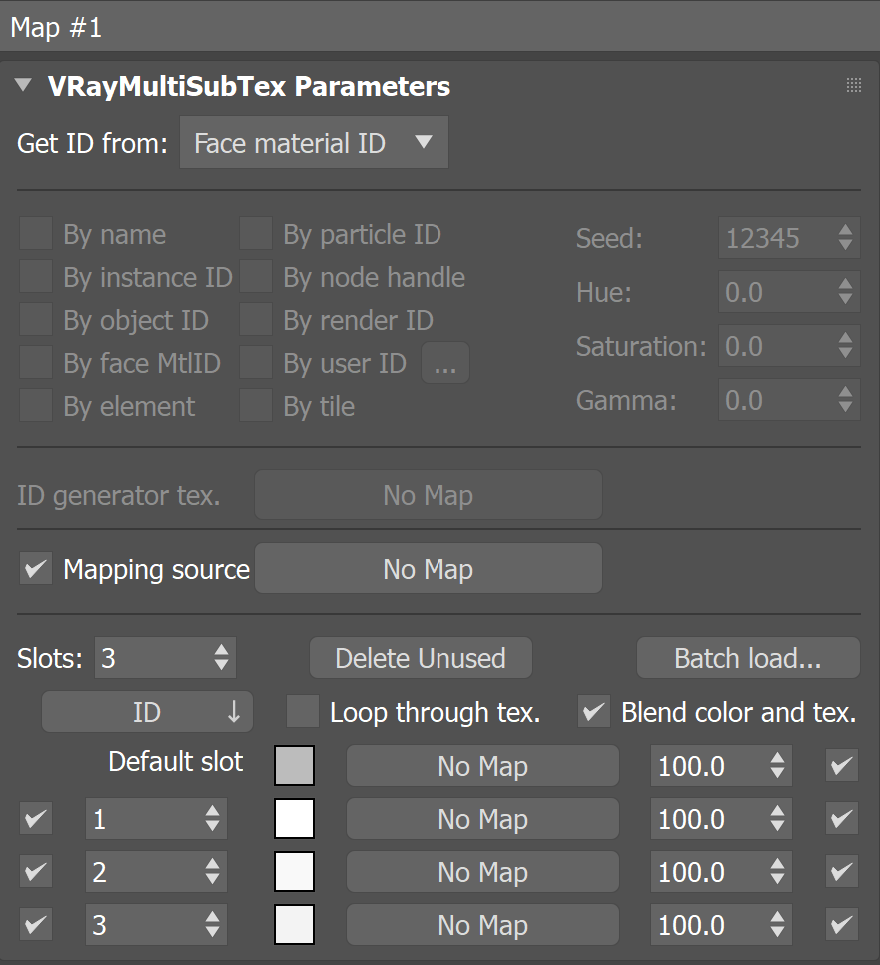This screenshot has width=880, height=965.
Task: Assign a map to Mapping source No Map
Action: pos(428,569)
